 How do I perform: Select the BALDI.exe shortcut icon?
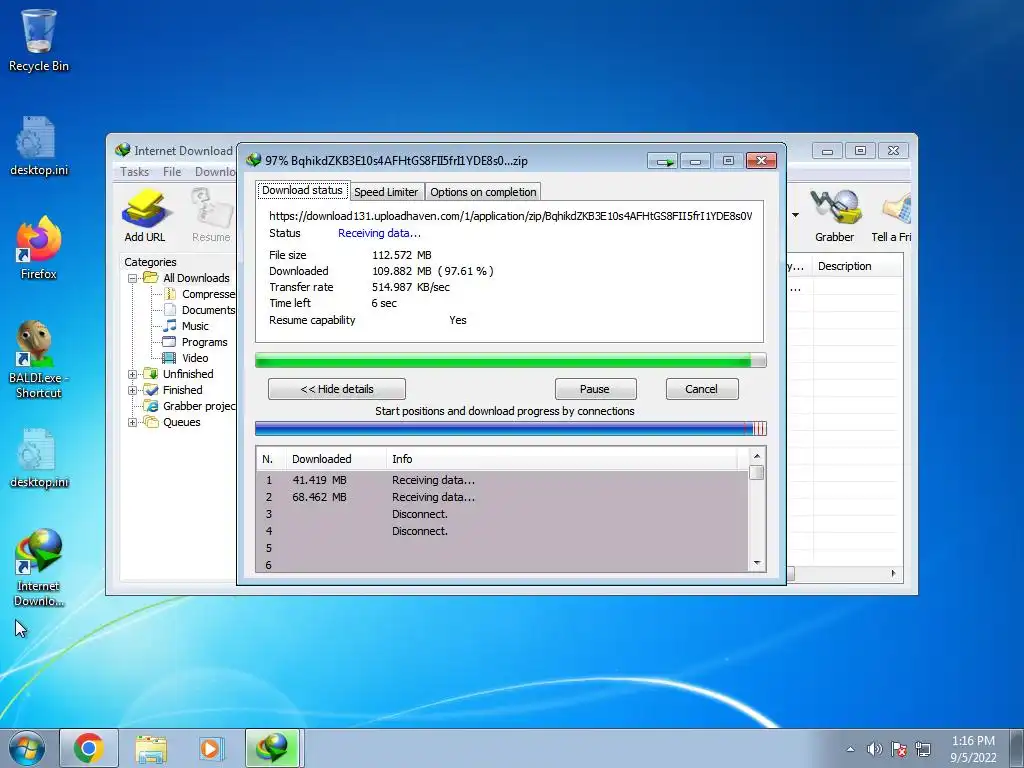tap(39, 359)
